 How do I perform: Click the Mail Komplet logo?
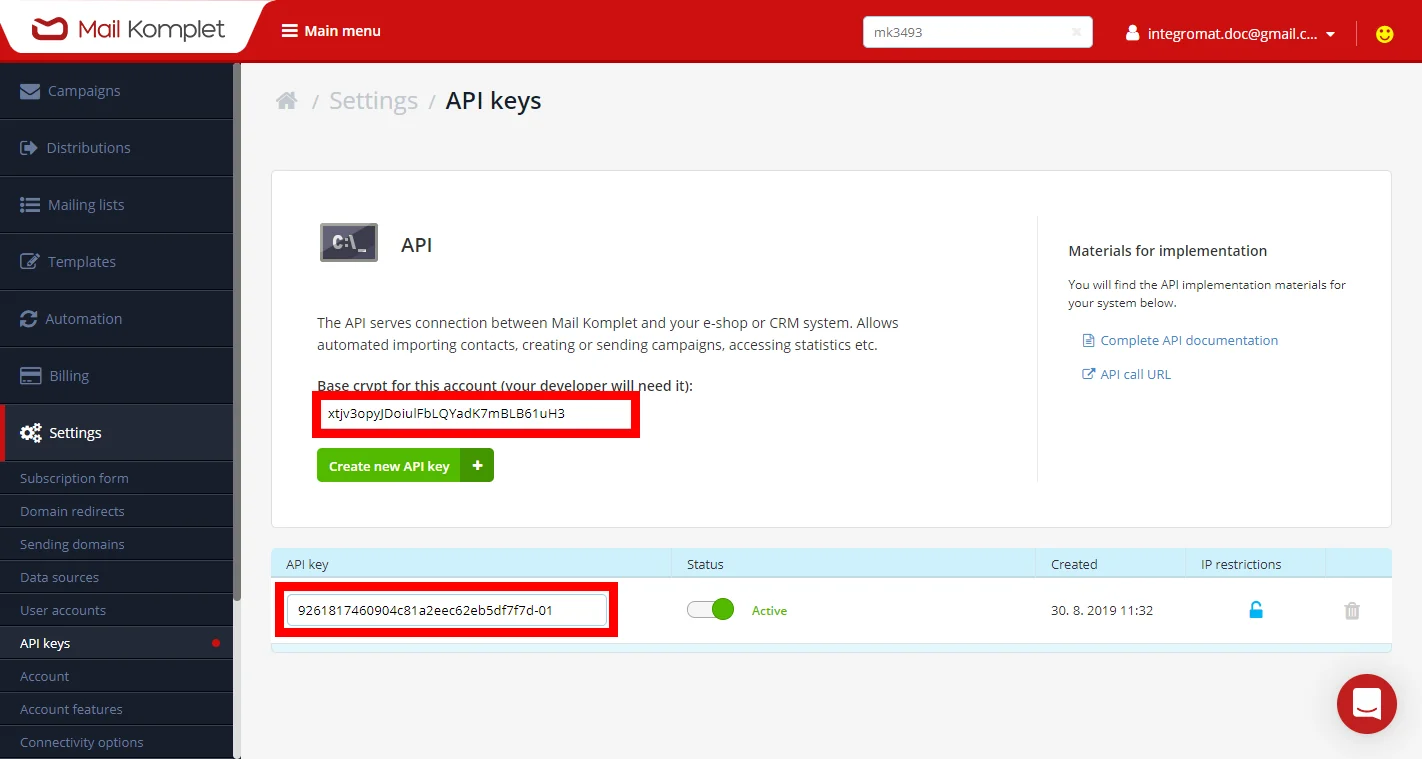128,30
